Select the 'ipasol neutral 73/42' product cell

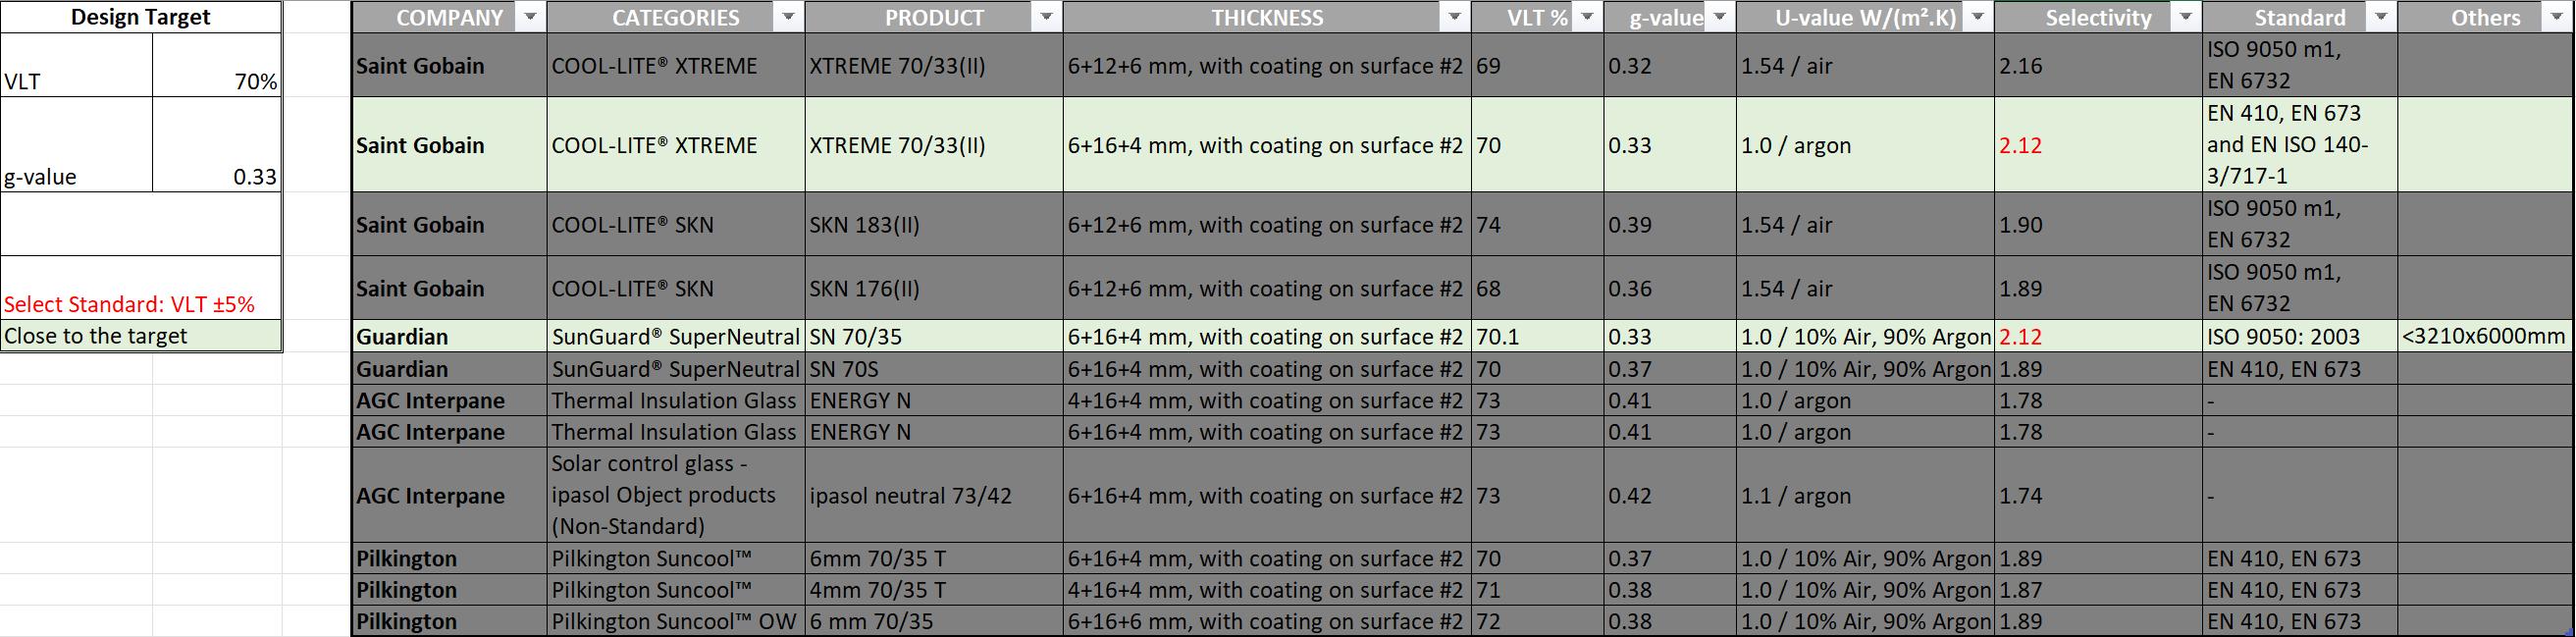click(x=934, y=495)
